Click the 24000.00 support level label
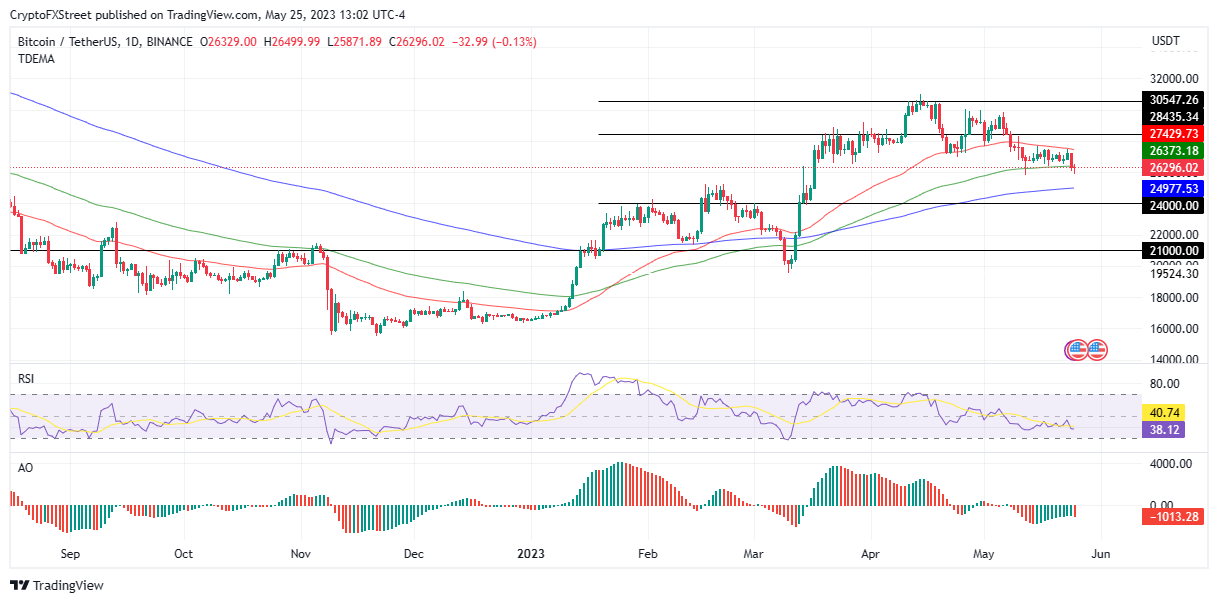This screenshot has width=1218, height=603. (x=1173, y=205)
